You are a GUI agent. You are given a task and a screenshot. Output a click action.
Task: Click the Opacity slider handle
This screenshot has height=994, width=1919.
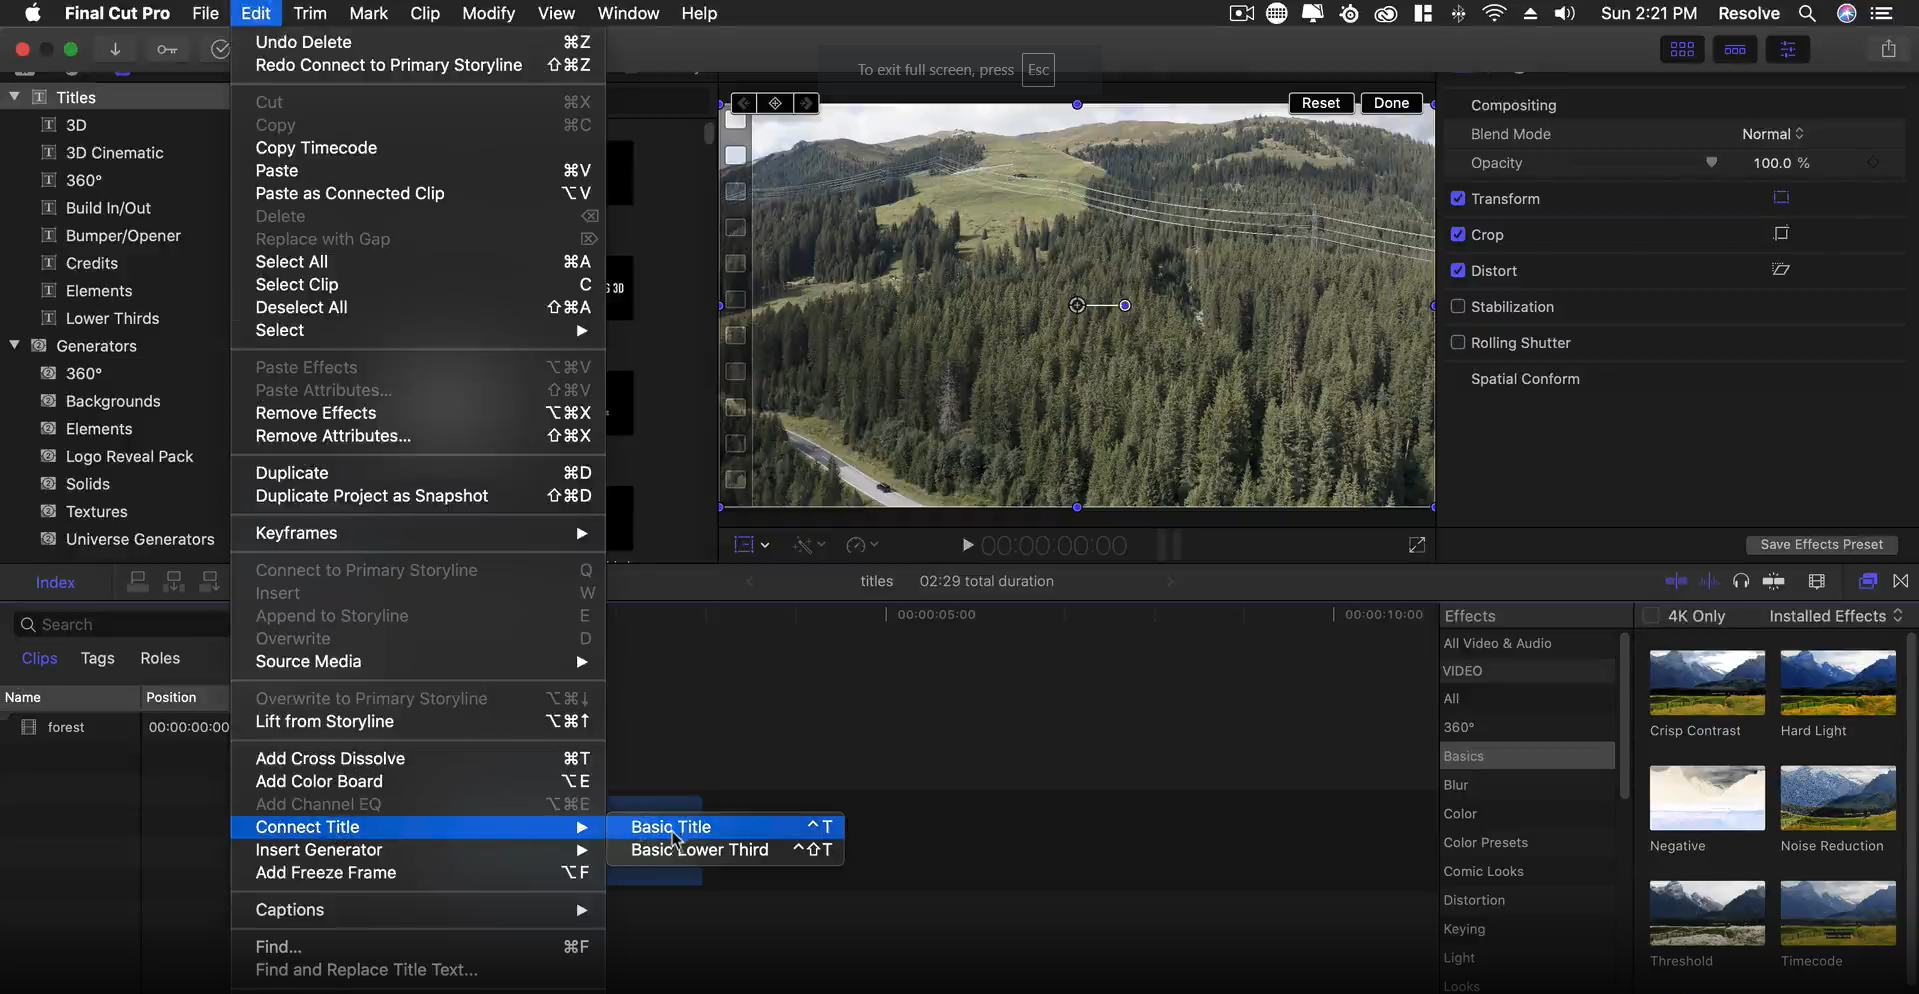pos(1711,162)
